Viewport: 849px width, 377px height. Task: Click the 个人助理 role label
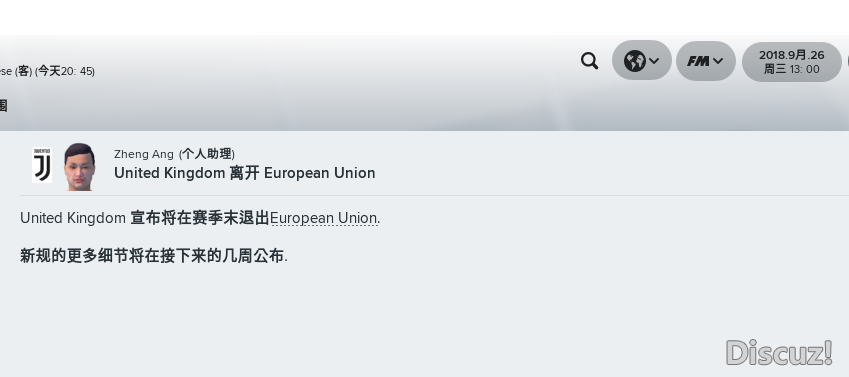click(x=206, y=154)
